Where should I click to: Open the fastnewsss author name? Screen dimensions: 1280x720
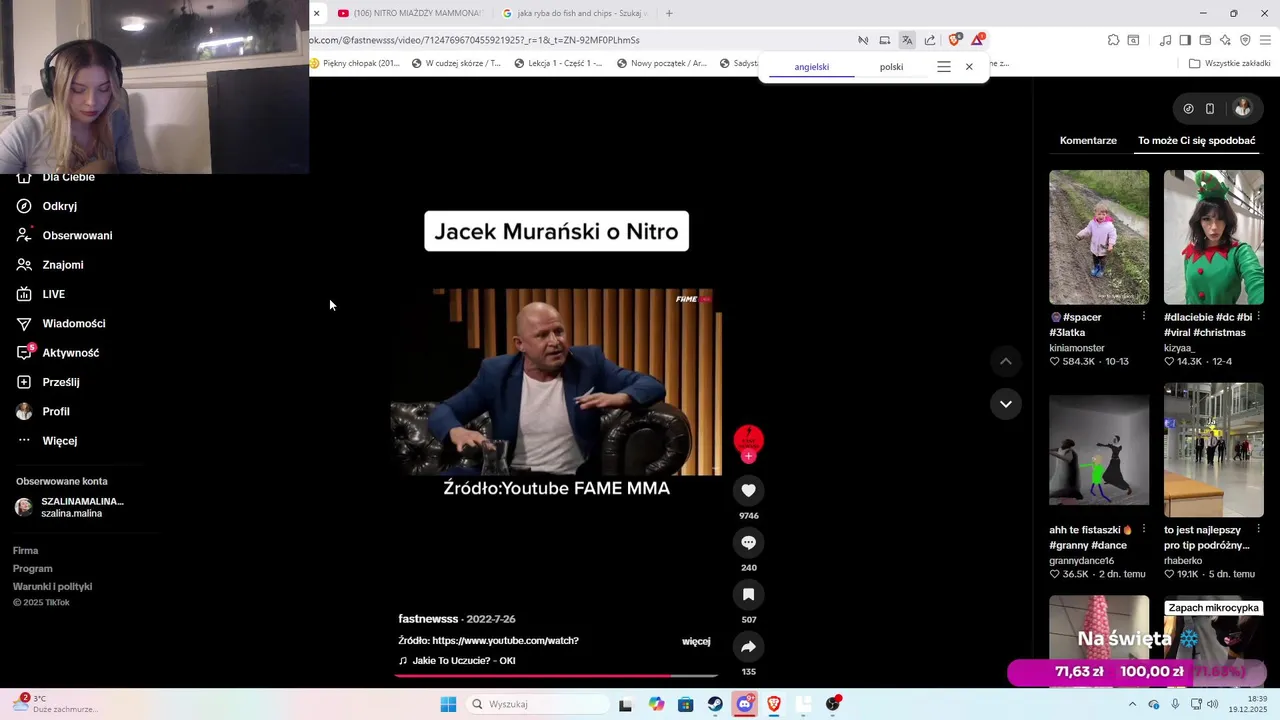(428, 619)
